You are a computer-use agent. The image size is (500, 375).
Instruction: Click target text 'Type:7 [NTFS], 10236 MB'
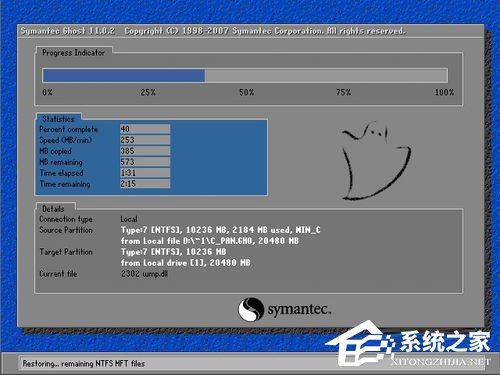click(x=173, y=252)
